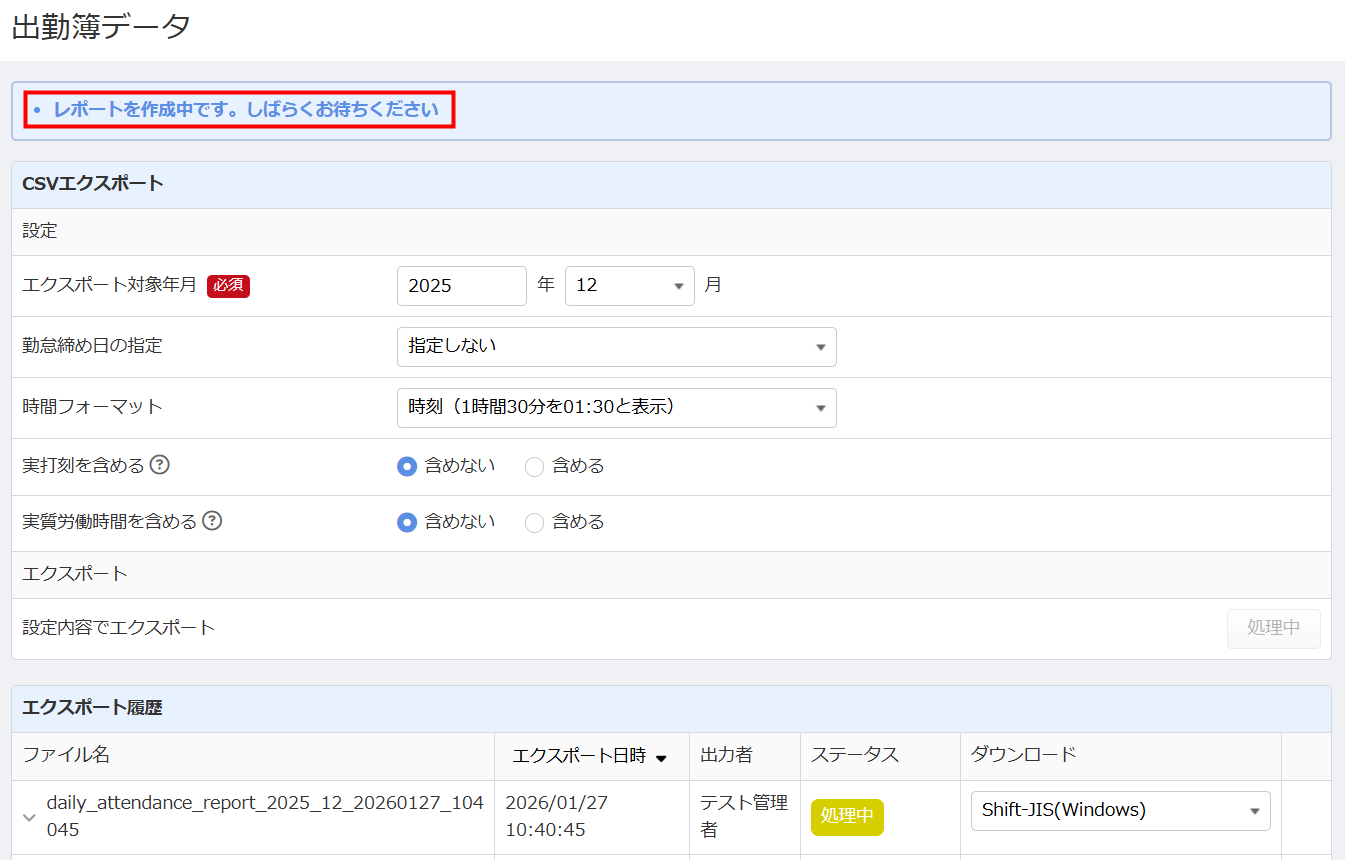Open the 時間フォーマット dropdown

[616, 408]
